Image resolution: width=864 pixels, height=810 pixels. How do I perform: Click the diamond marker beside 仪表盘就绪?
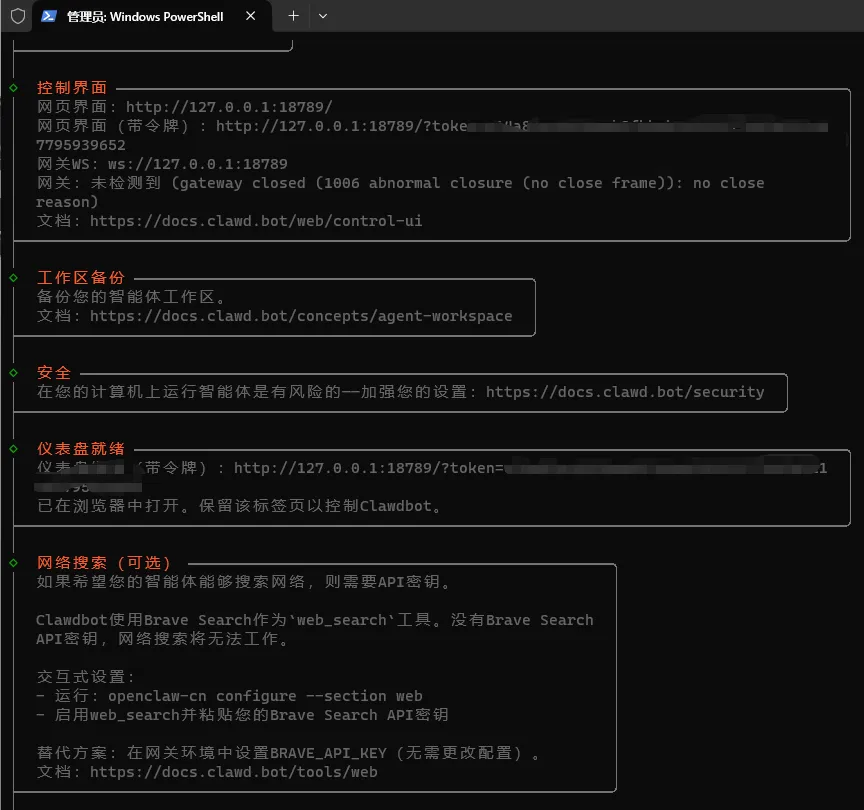13,449
